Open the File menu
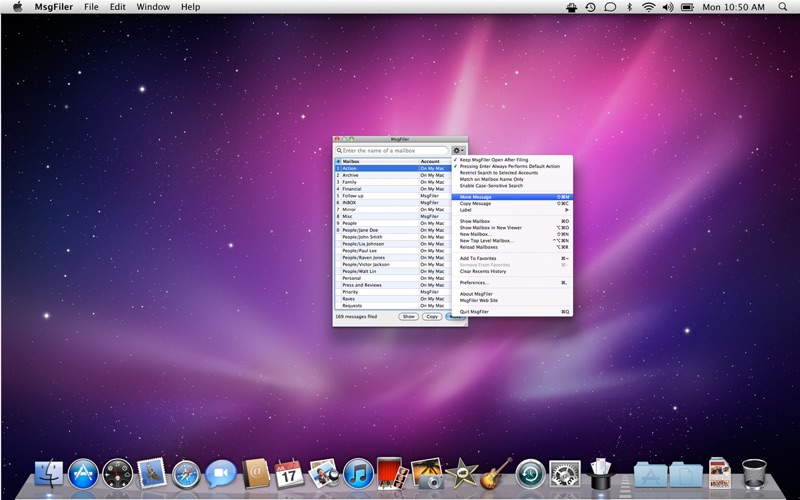 coord(91,7)
